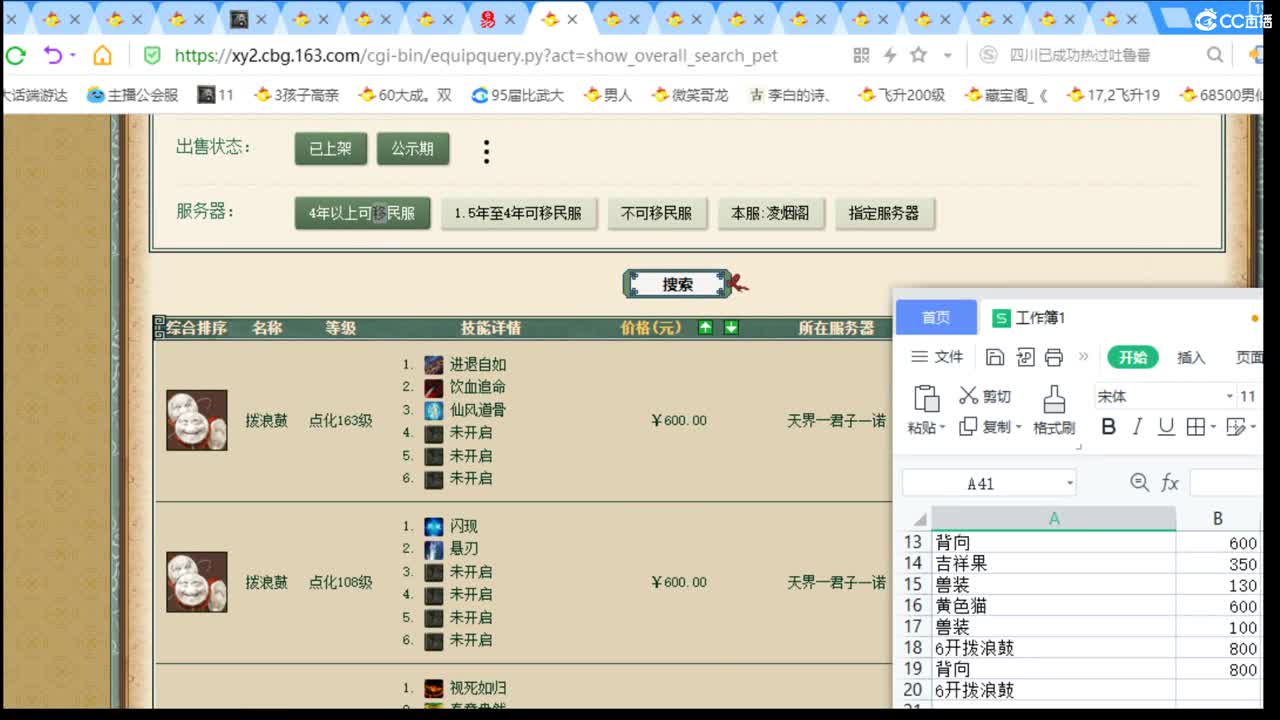Open the 108级 拨浪鼓 pet thumbnail
The height and width of the screenshot is (720, 1280).
pyautogui.click(x=196, y=582)
